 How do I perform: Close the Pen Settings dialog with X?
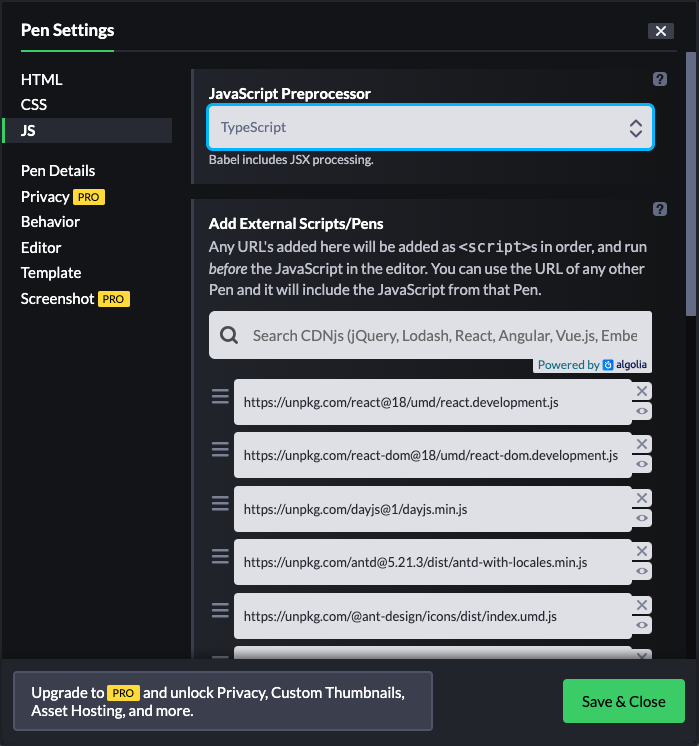(660, 31)
